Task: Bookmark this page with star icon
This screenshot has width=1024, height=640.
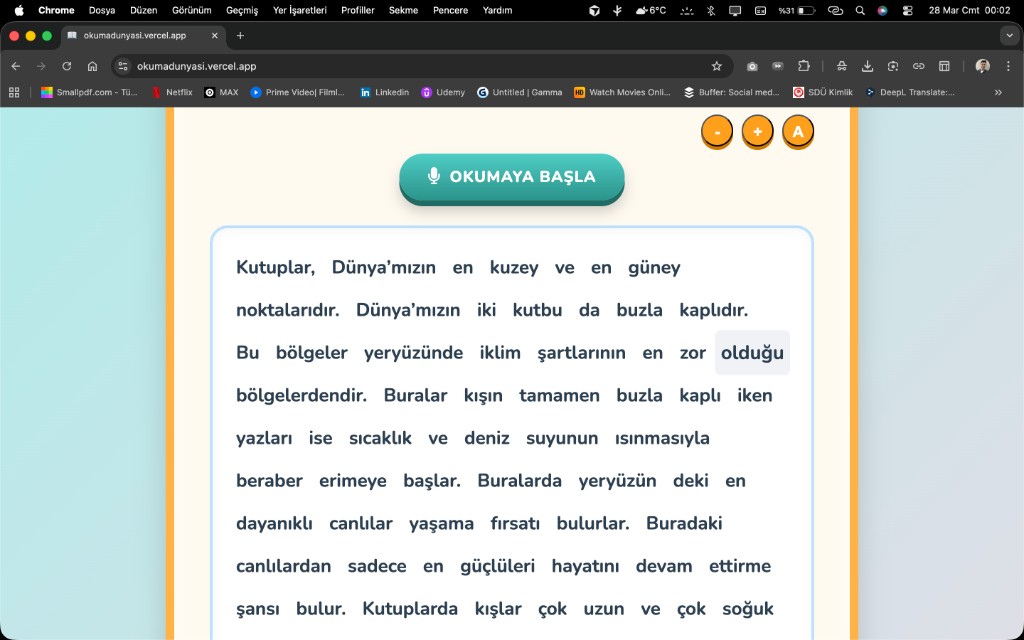Action: pos(716,66)
